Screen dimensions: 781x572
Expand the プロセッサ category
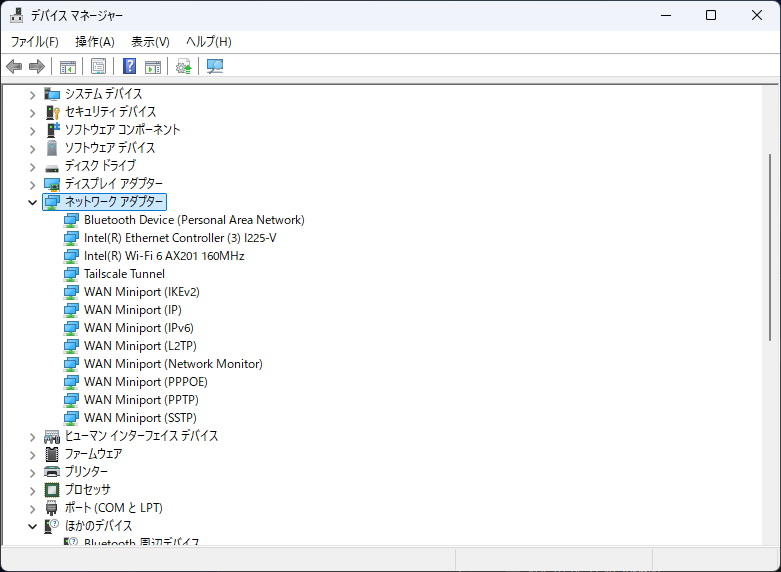coord(32,490)
